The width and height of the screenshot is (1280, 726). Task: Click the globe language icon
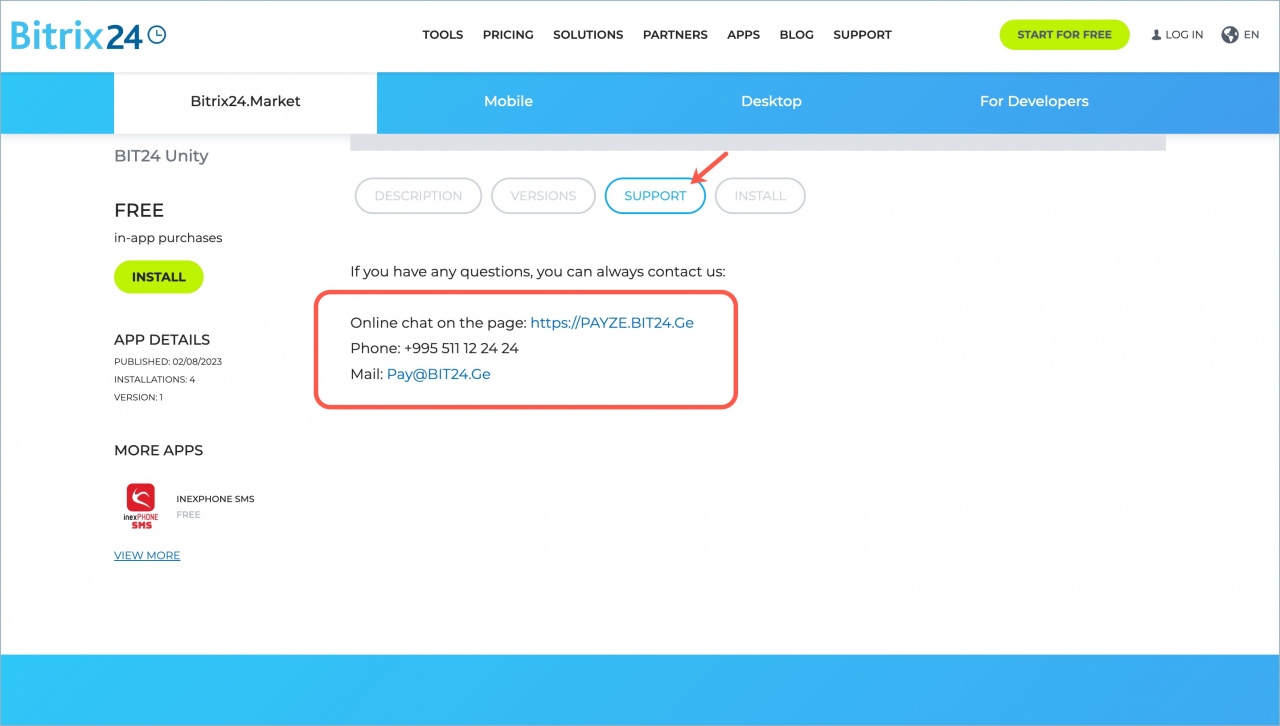[x=1230, y=35]
